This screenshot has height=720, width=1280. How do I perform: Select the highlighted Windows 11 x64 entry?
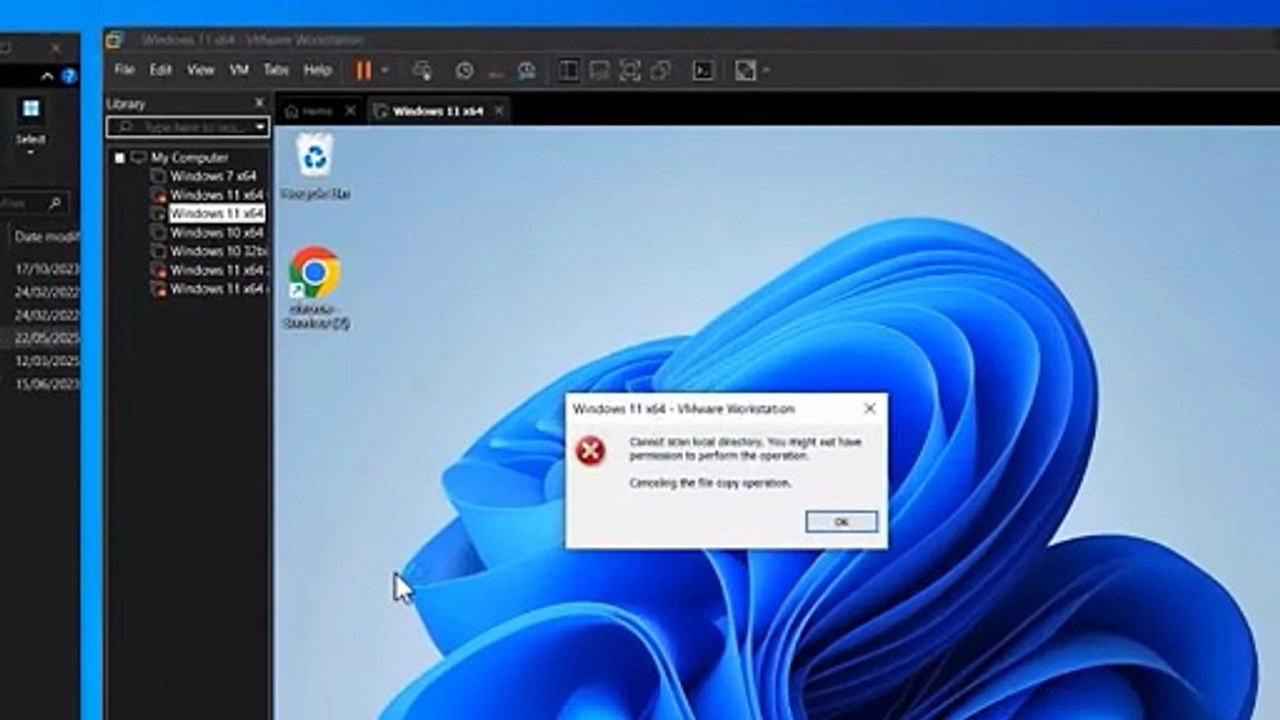(216, 214)
